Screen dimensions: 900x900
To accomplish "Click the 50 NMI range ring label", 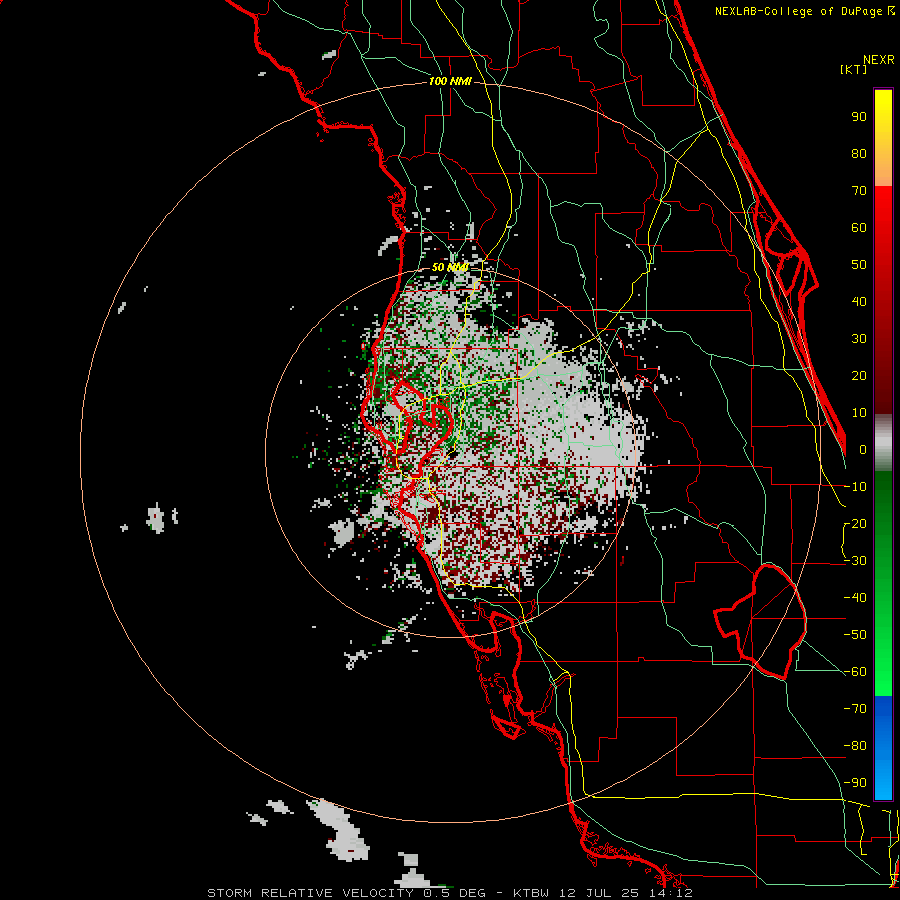I will [x=450, y=267].
